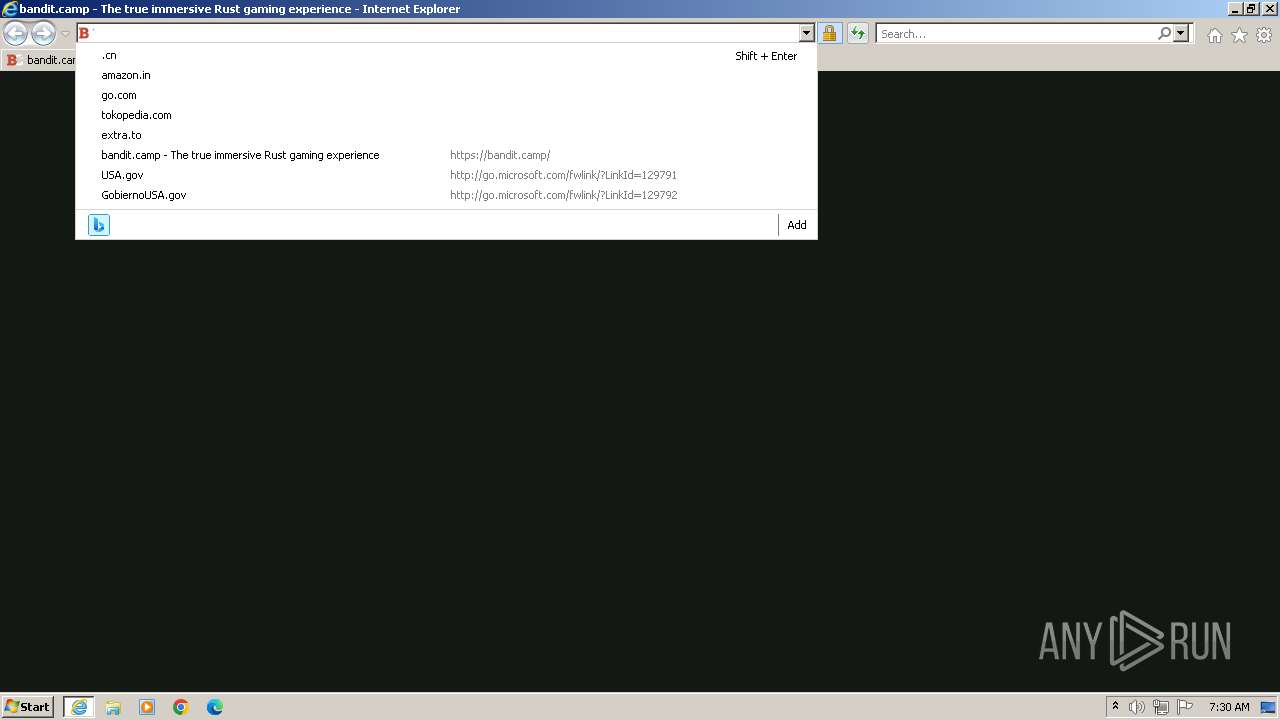Image resolution: width=1280 pixels, height=720 pixels.
Task: Go to the Home page icon
Action: pyautogui.click(x=1214, y=35)
